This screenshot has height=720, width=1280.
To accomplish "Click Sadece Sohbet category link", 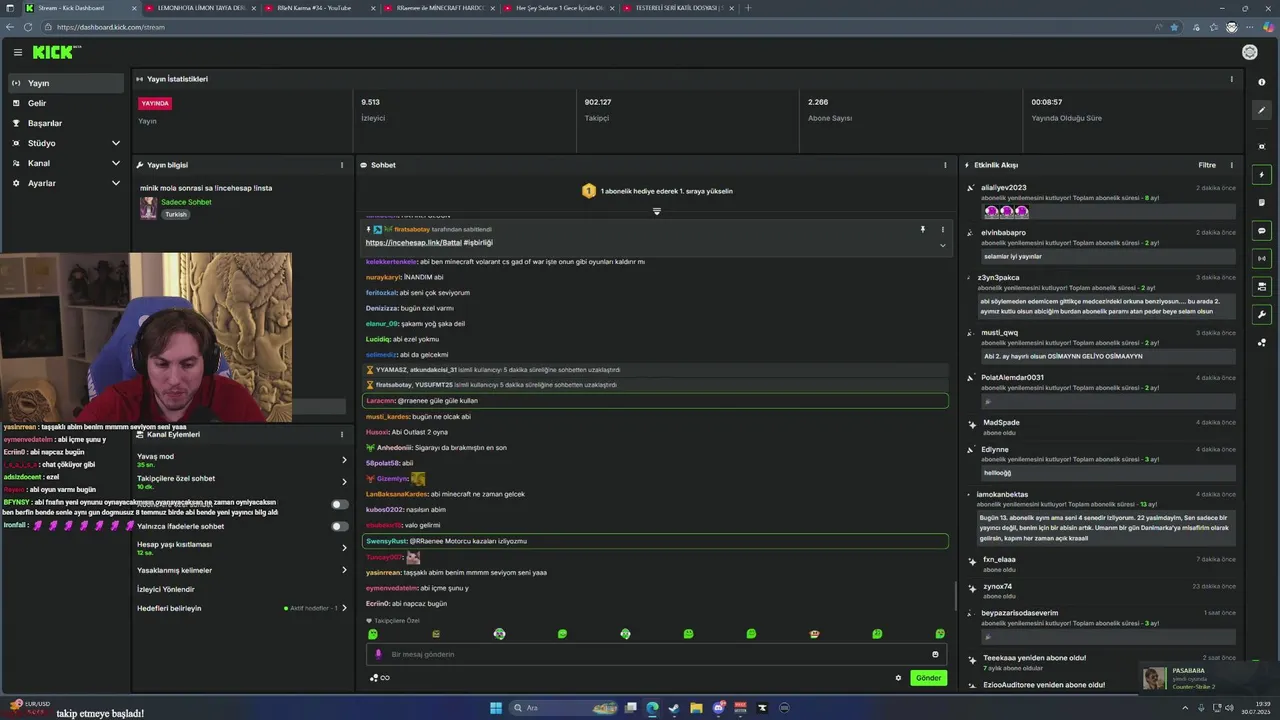I will pyautogui.click(x=186, y=202).
